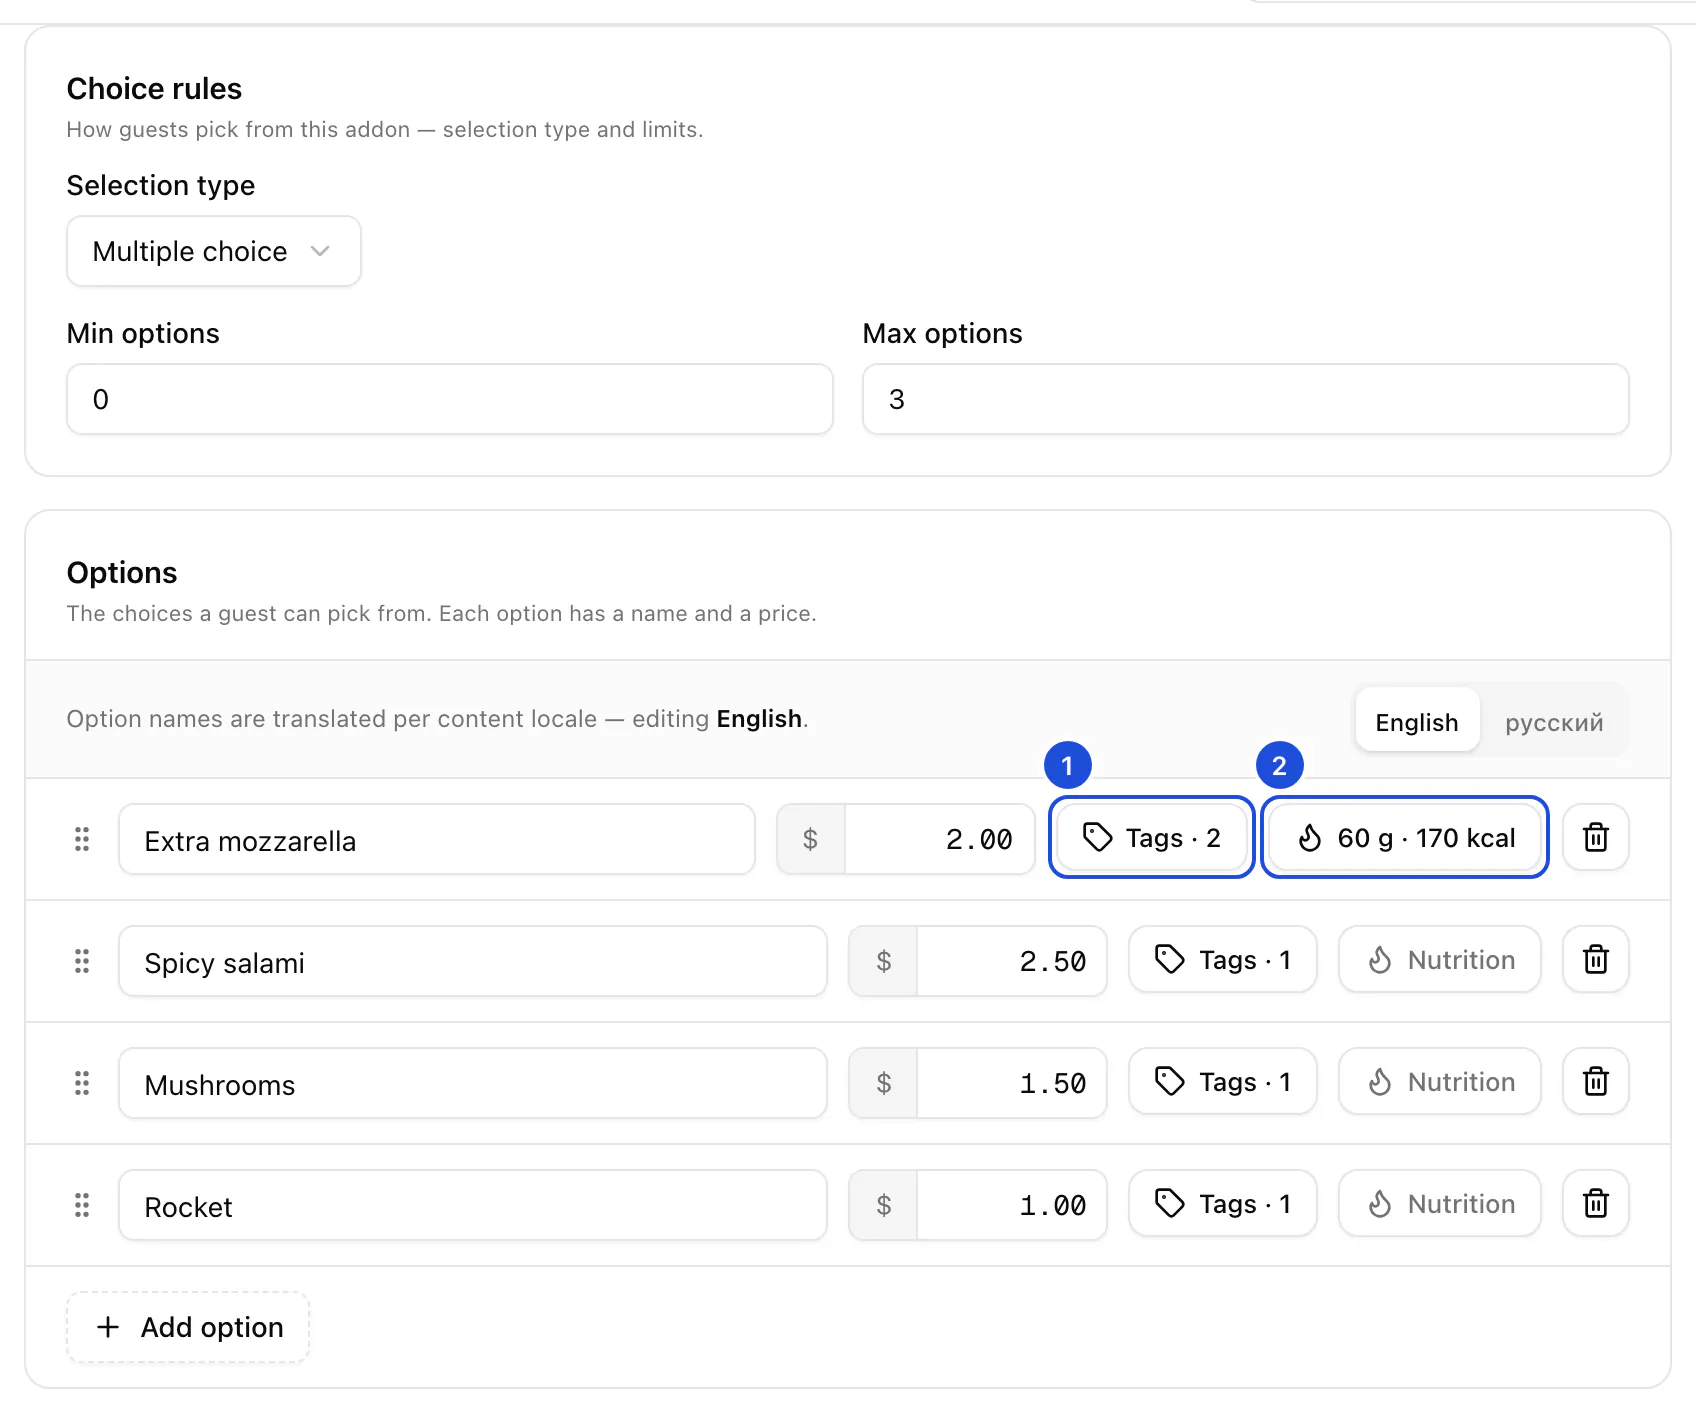Viewport: 1696px width, 1412px height.
Task: Click the Choice rules heading
Action: 154,89
